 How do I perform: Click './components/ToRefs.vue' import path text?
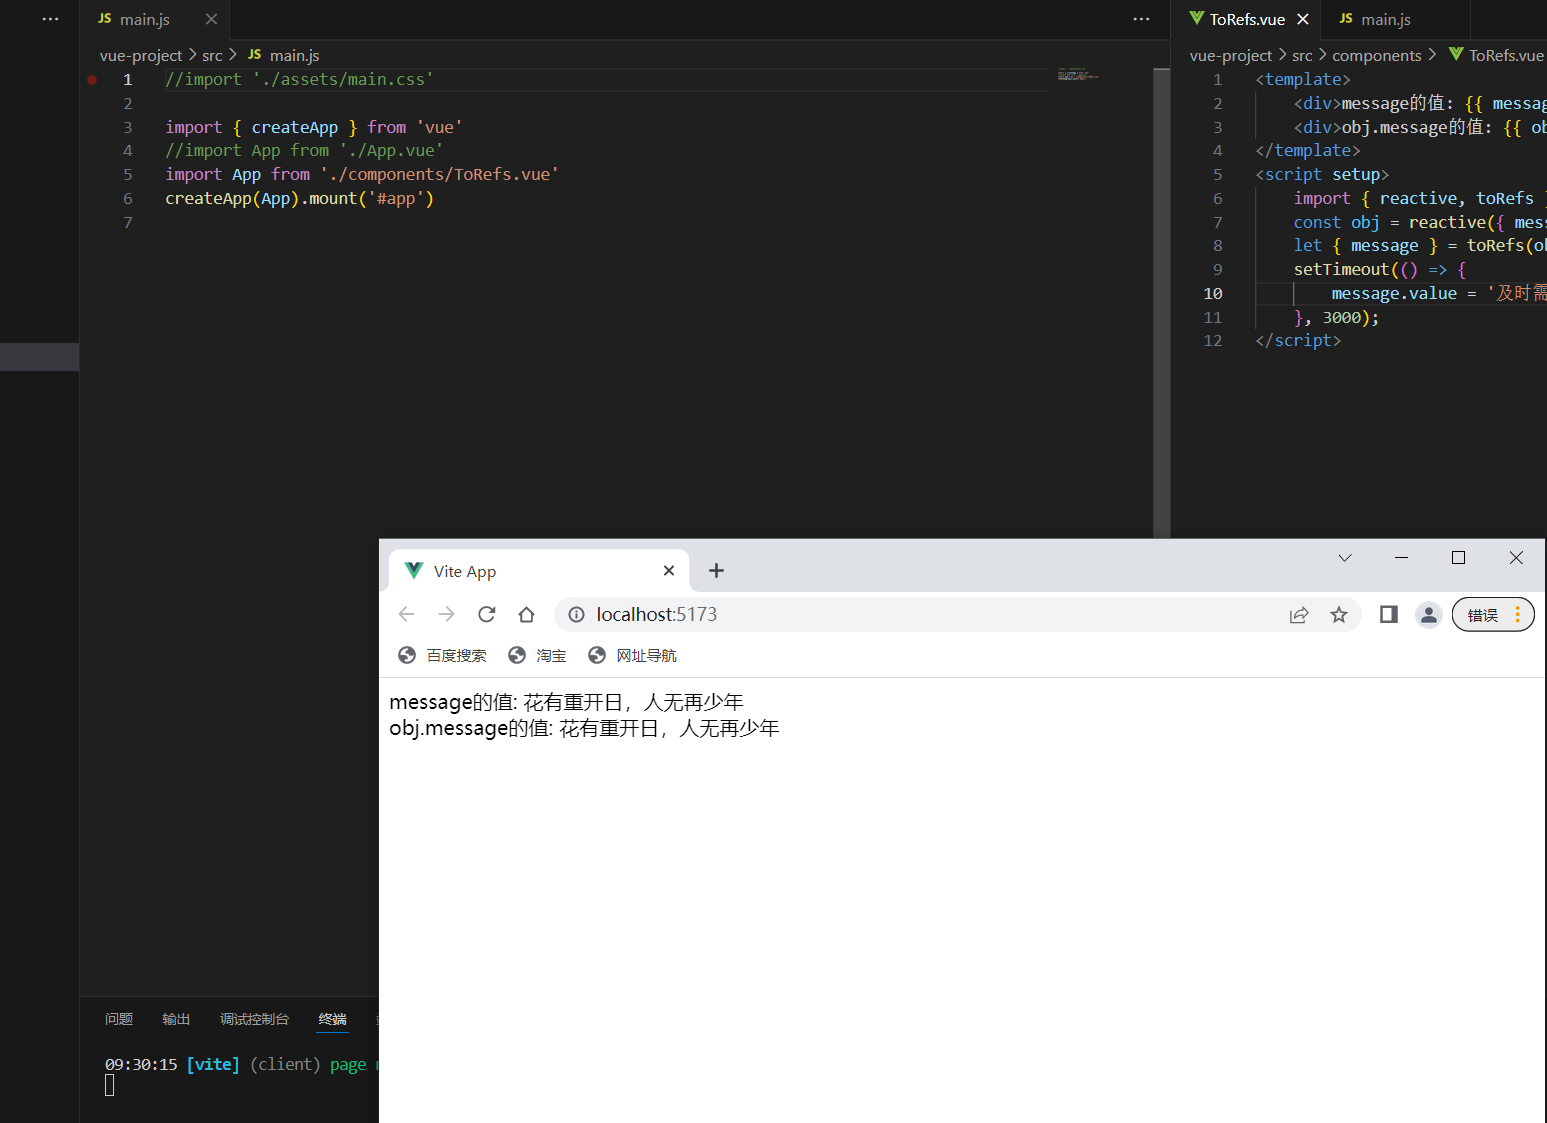pos(439,174)
